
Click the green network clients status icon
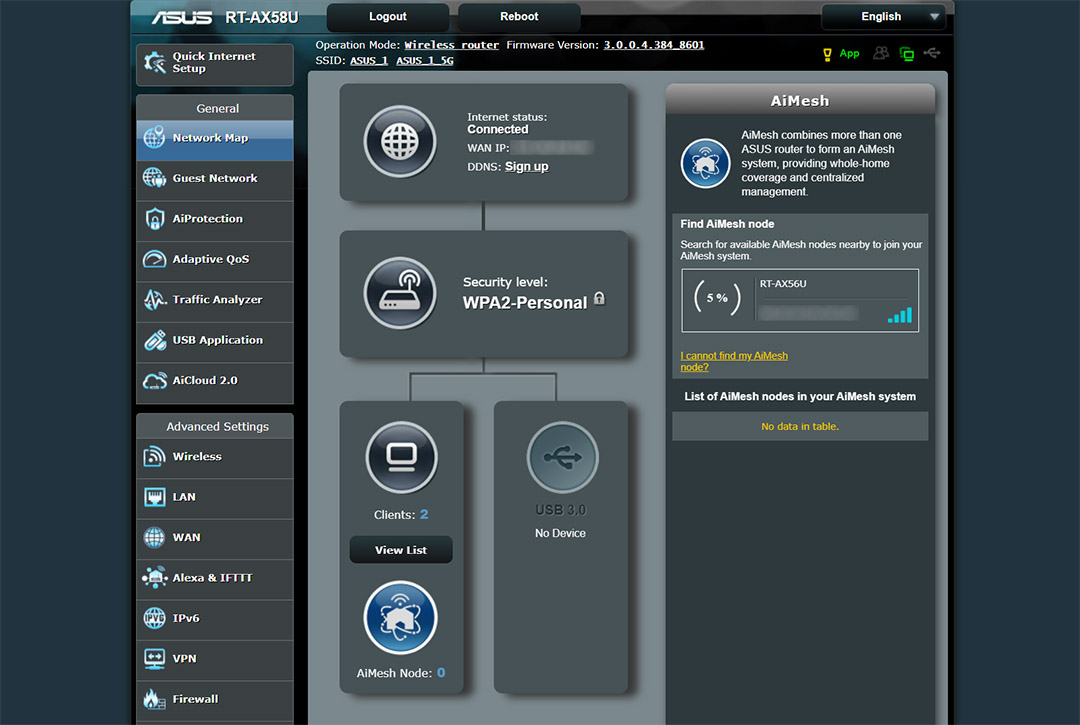(x=907, y=54)
